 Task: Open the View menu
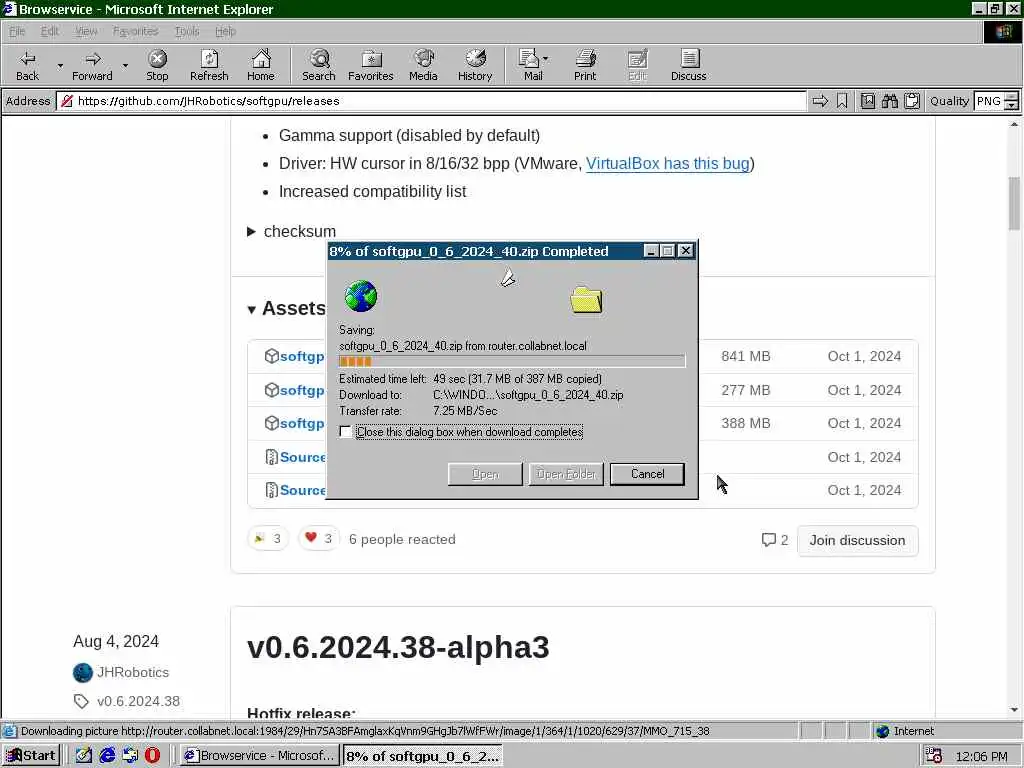tap(86, 31)
